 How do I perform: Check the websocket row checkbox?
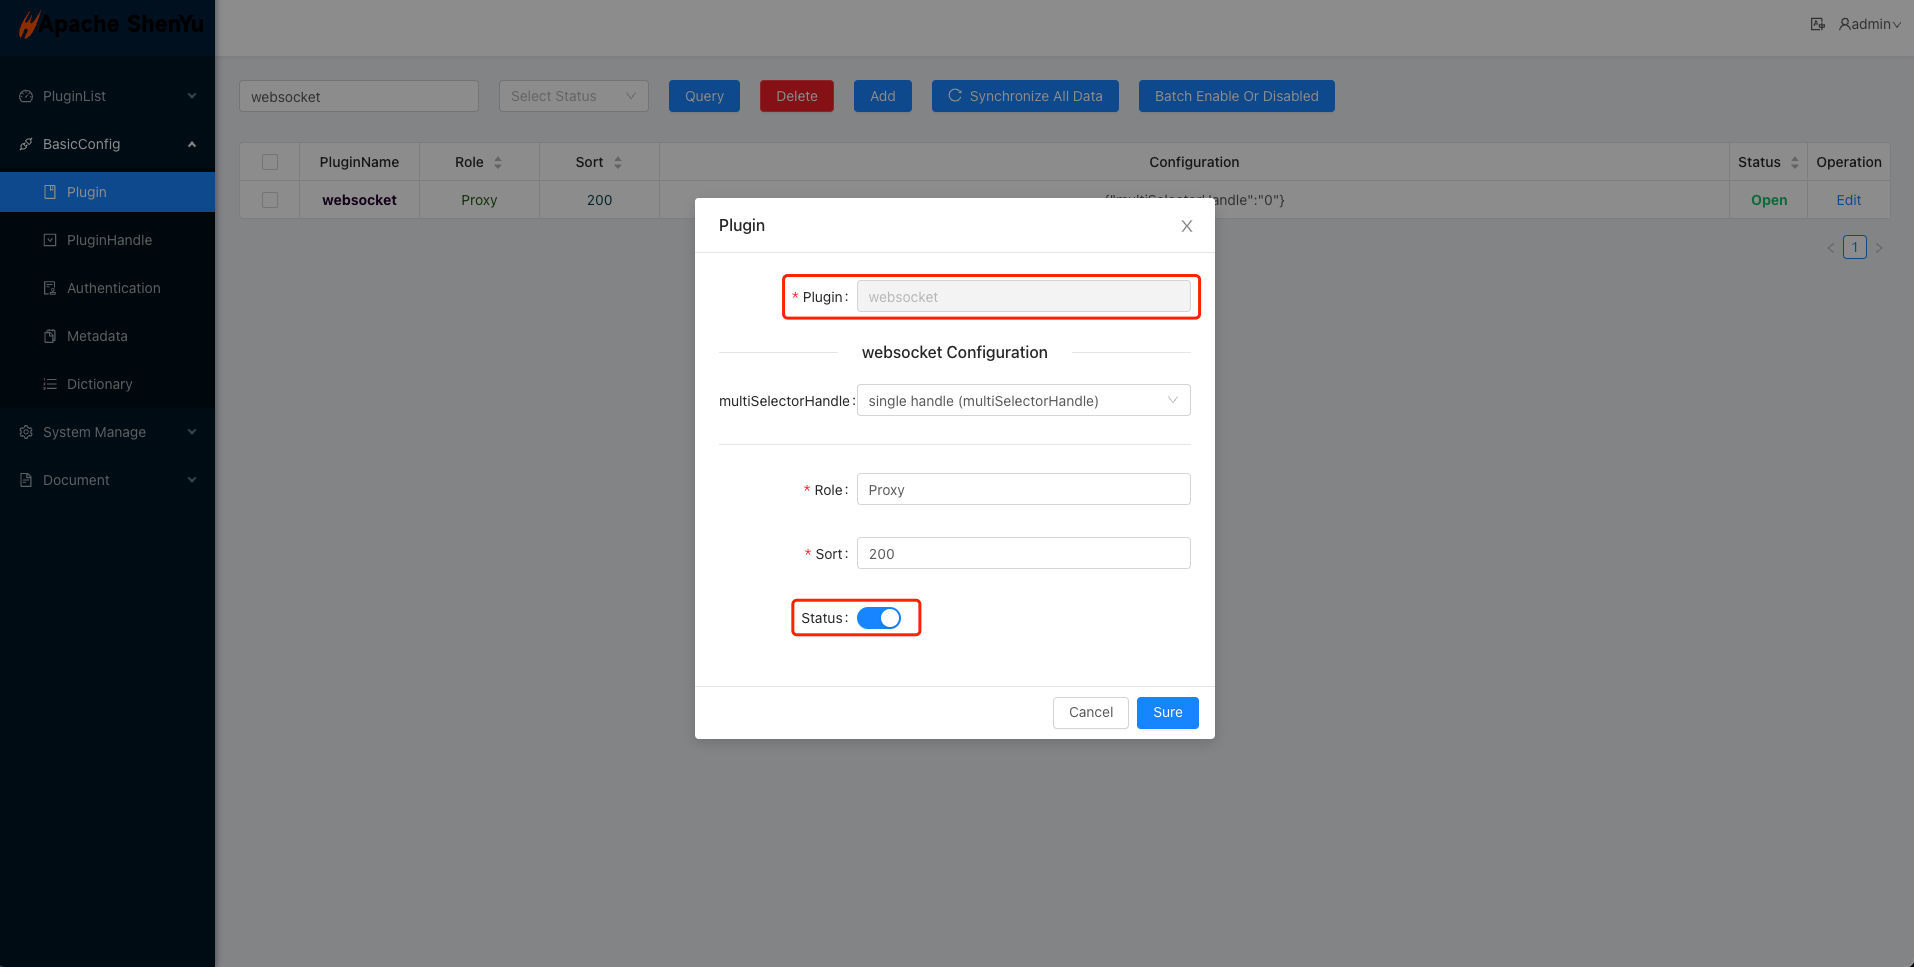270,200
